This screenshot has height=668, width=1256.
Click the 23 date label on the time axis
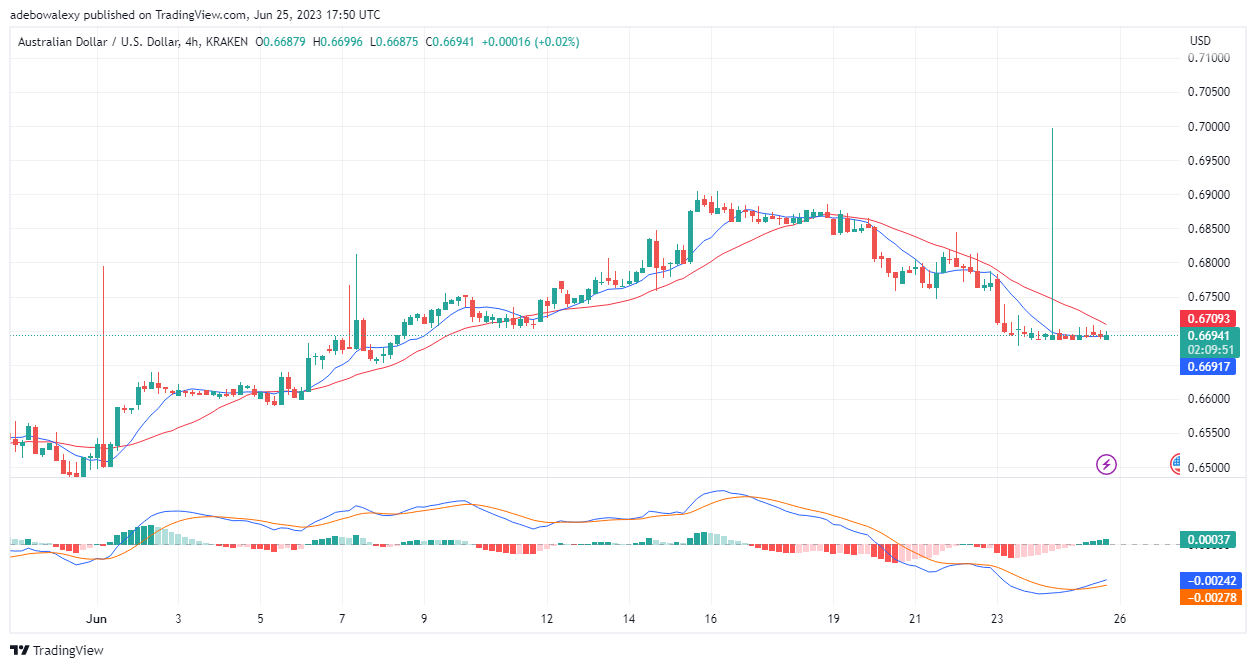997,618
